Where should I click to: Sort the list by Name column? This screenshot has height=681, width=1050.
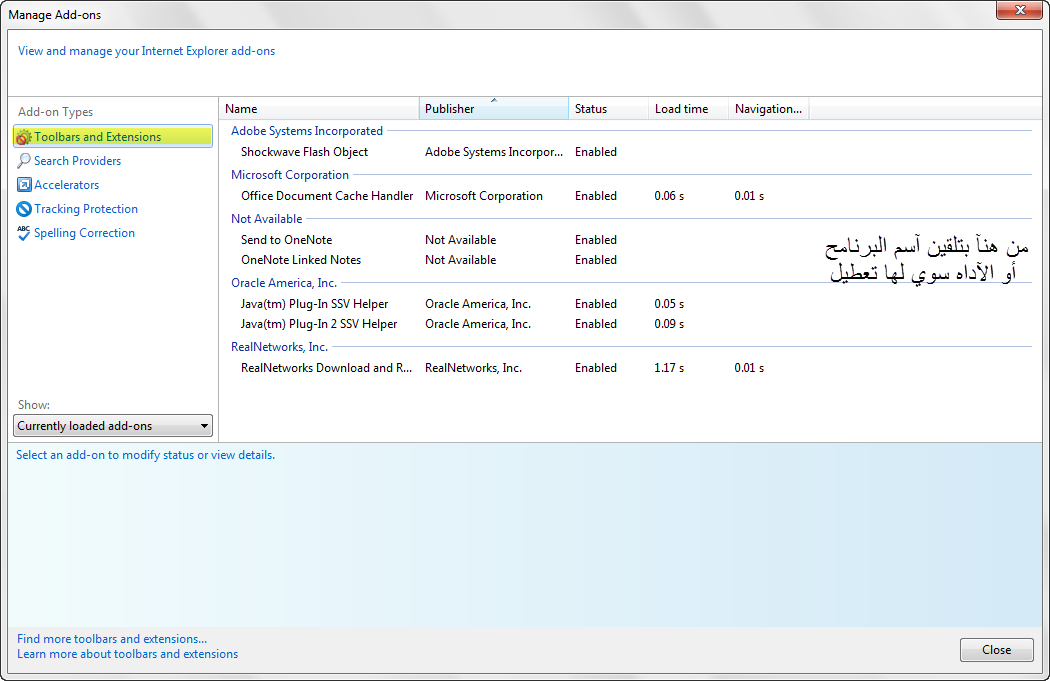(319, 108)
